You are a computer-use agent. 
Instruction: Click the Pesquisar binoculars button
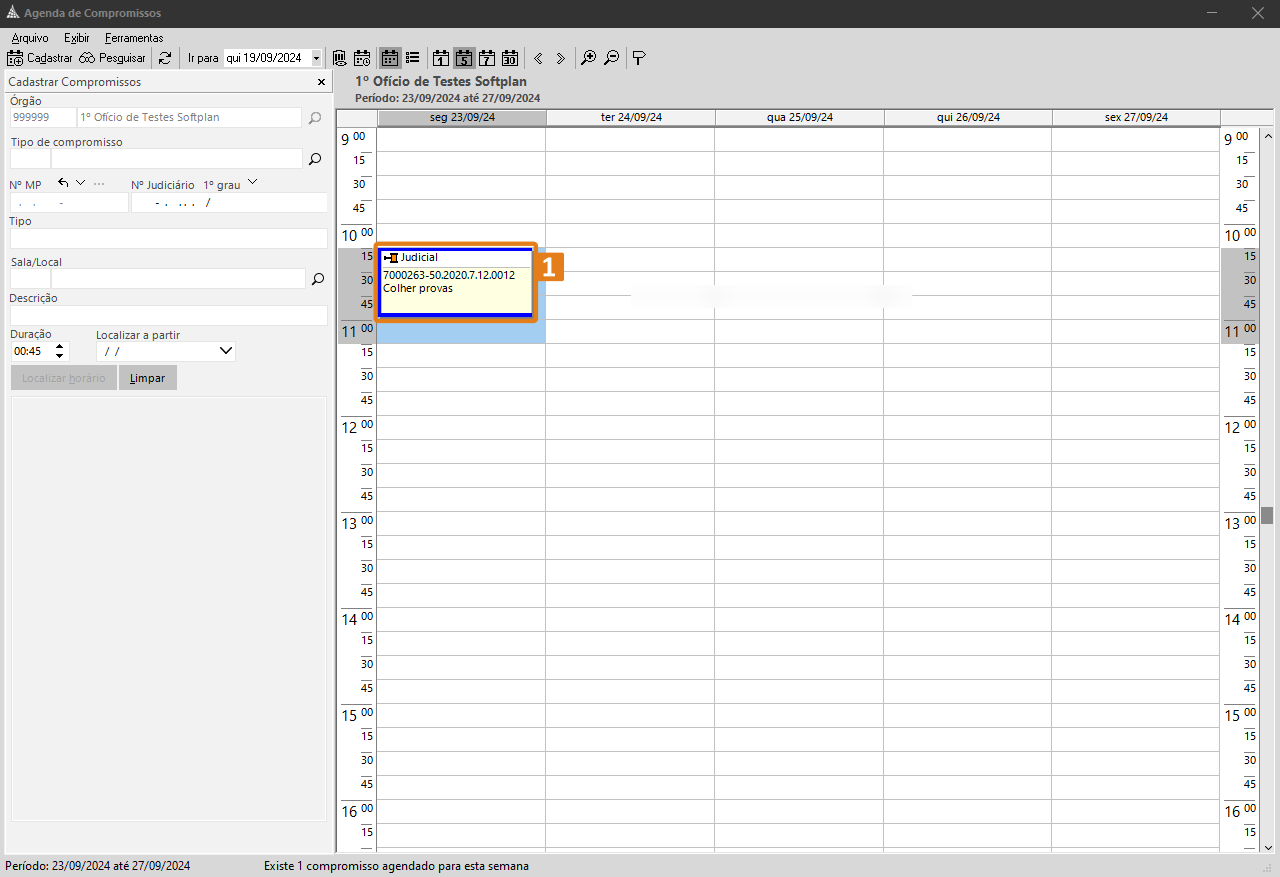(113, 58)
